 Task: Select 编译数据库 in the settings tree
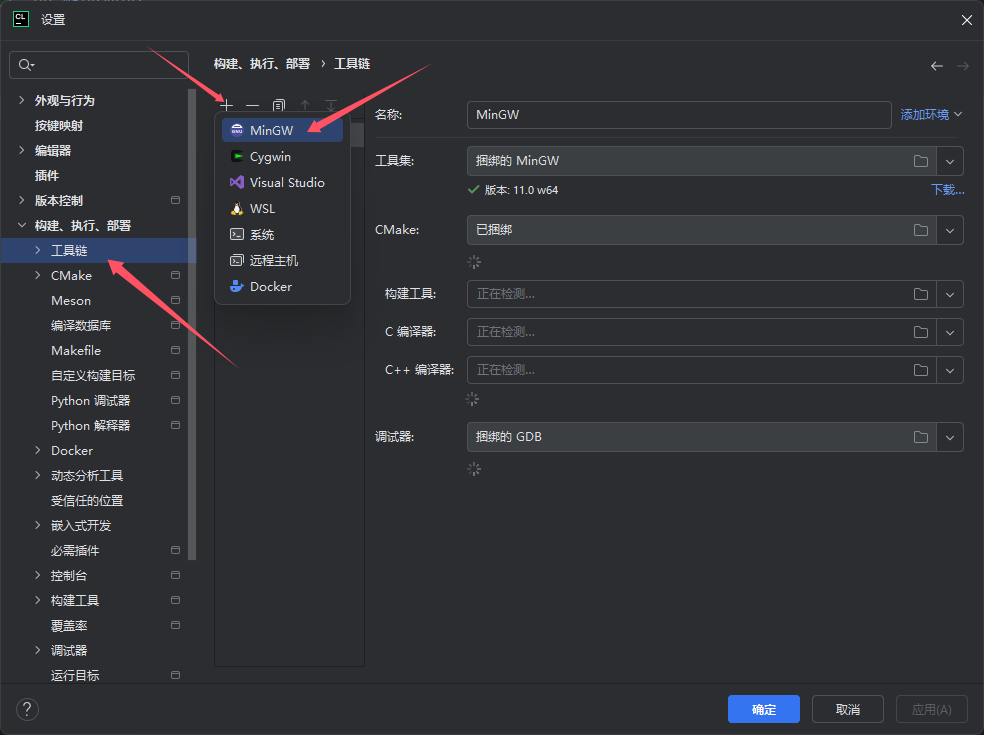81,326
